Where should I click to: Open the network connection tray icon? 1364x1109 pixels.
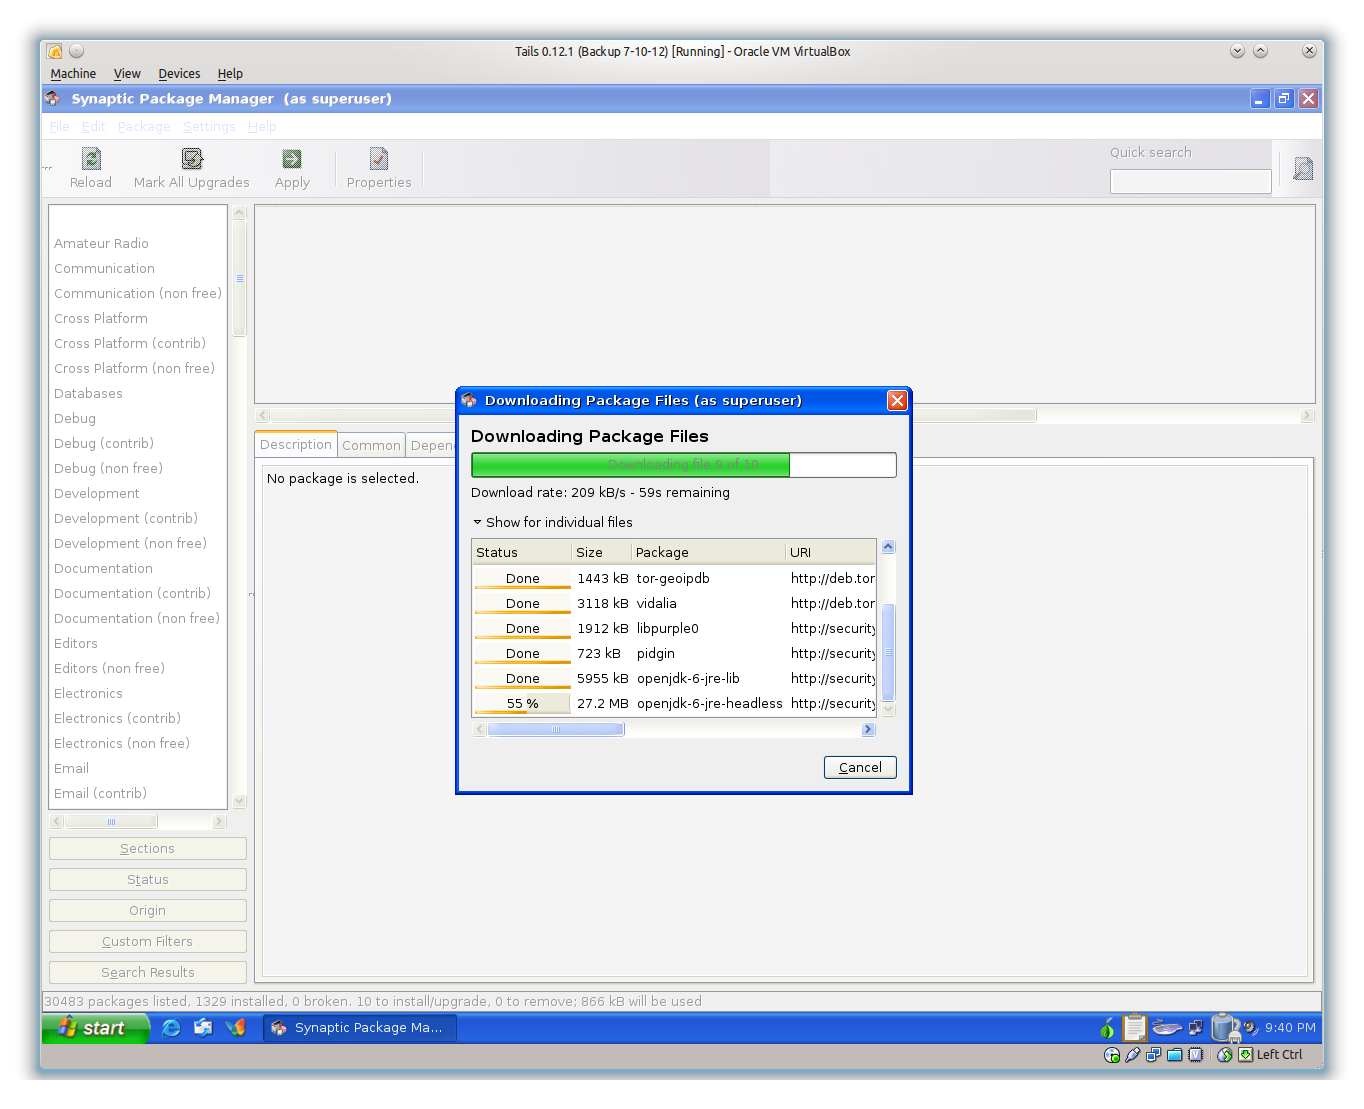pyautogui.click(x=1196, y=1027)
